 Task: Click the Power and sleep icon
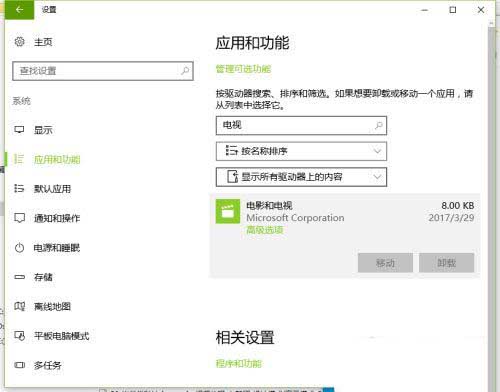coord(19,248)
